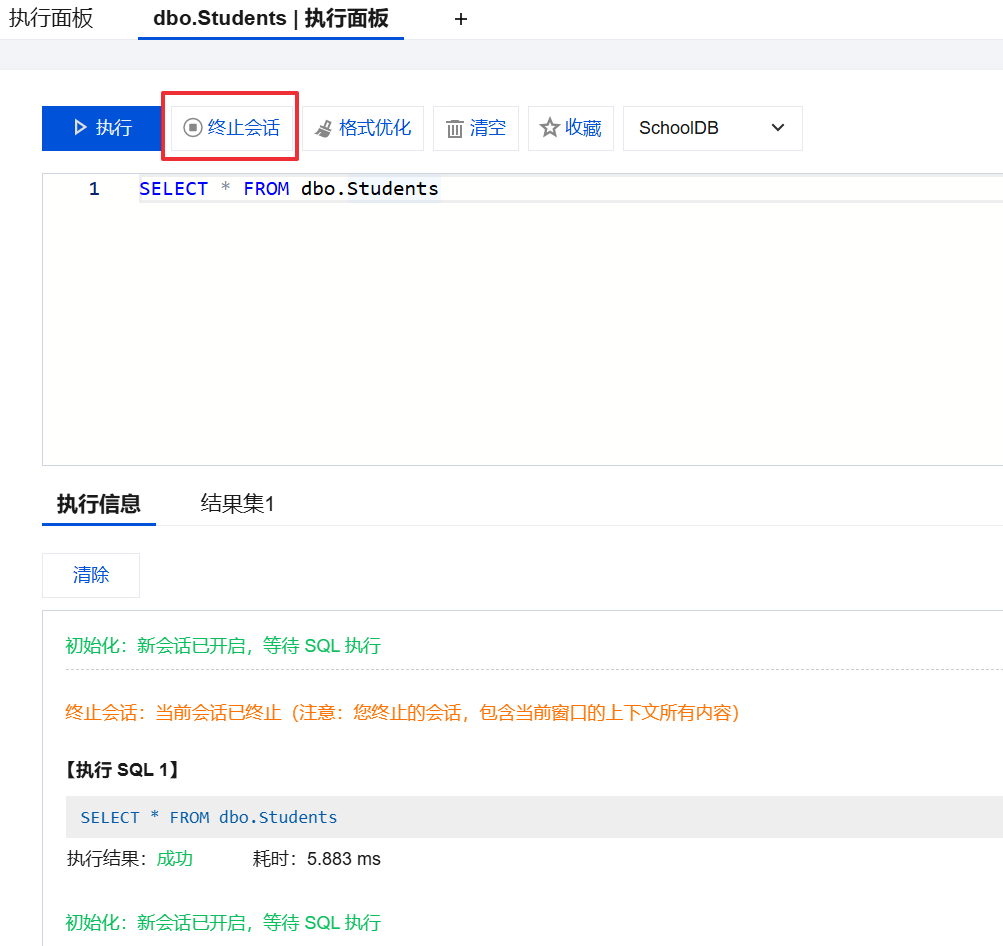Click the SELECT keyword in the editor
The image size is (1003, 946).
click(173, 189)
